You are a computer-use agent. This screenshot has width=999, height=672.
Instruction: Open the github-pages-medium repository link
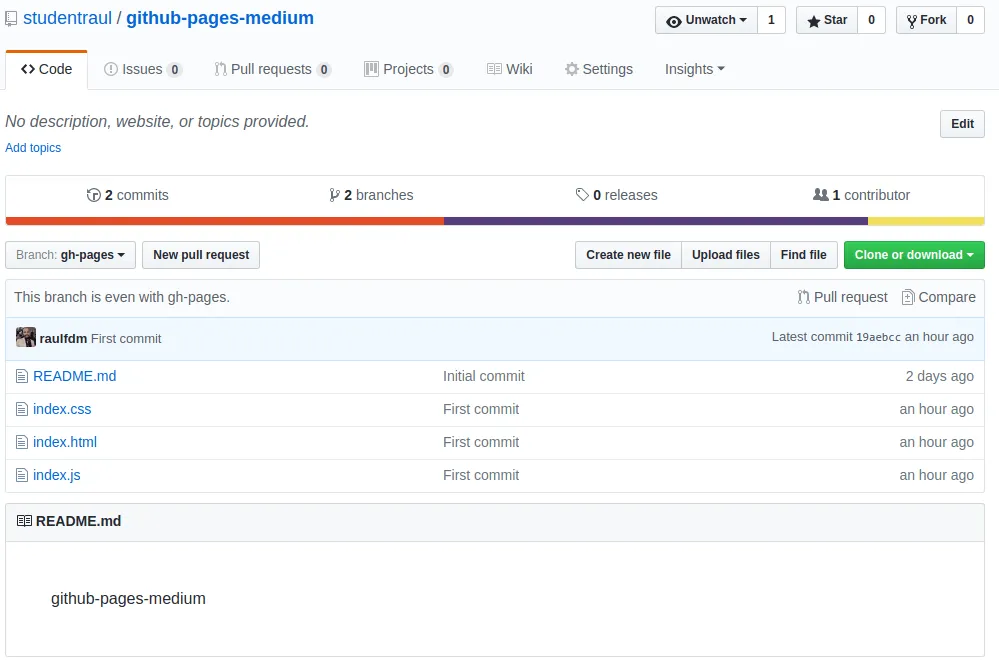[220, 18]
